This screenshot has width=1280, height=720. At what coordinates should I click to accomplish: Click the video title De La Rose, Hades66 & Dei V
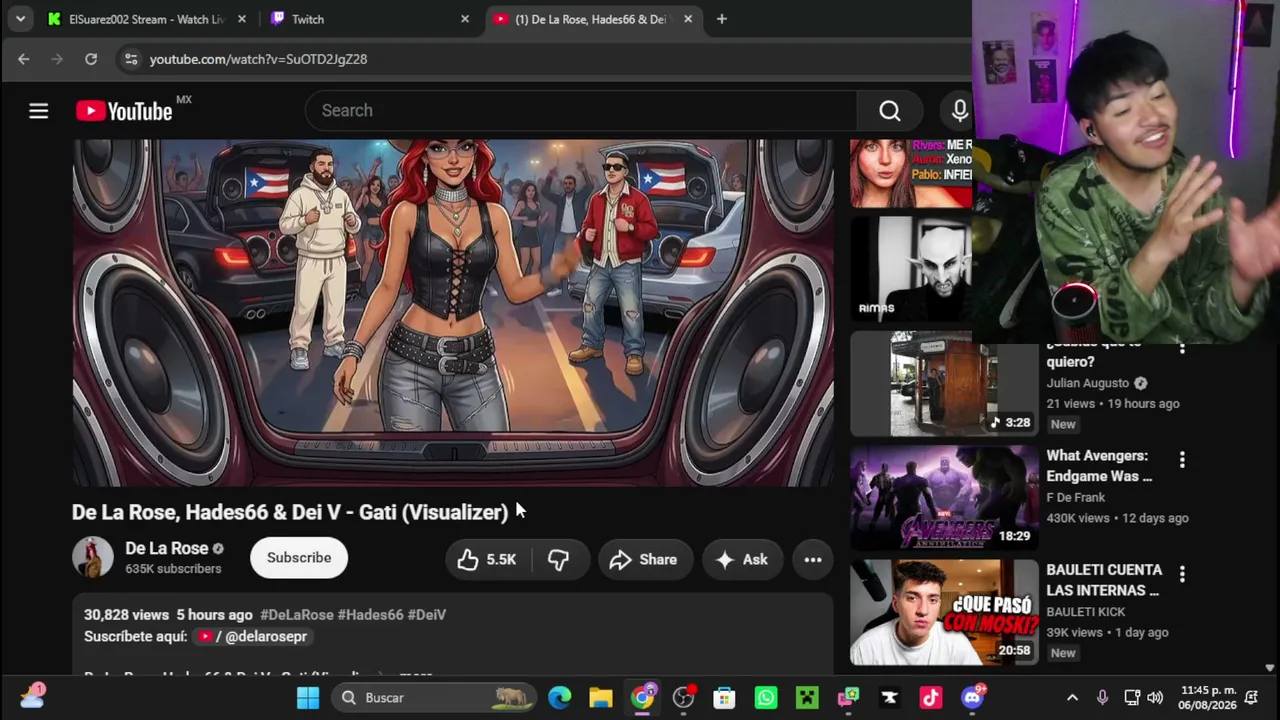point(290,512)
